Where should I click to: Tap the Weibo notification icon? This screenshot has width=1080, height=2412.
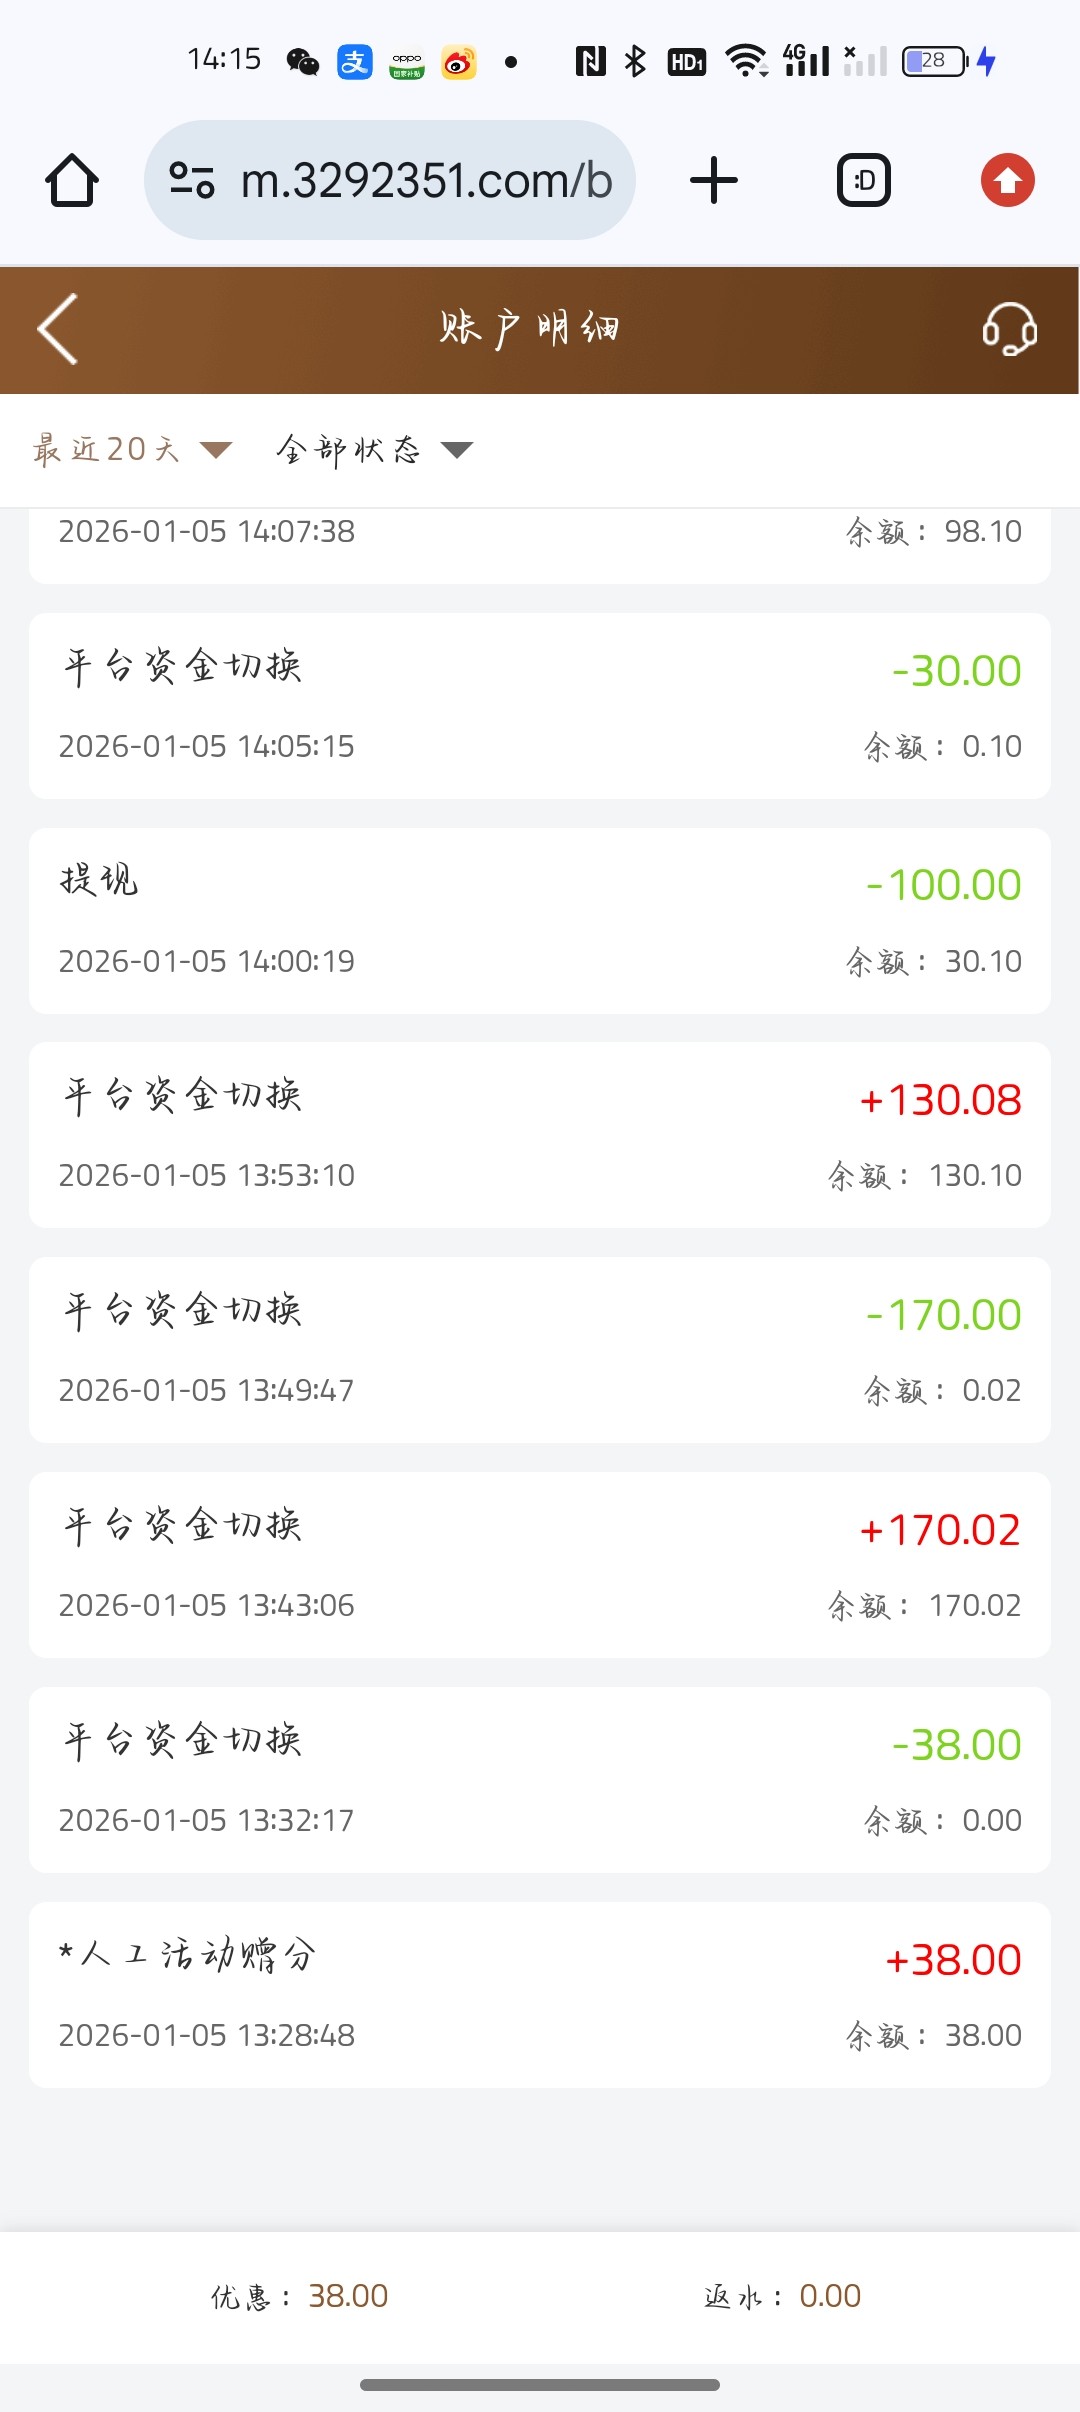[459, 62]
